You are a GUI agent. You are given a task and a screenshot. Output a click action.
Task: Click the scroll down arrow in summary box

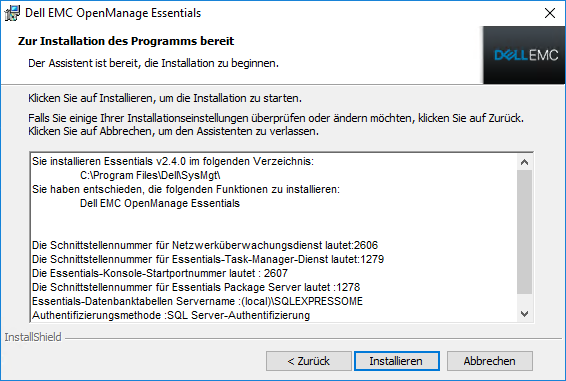[x=524, y=314]
